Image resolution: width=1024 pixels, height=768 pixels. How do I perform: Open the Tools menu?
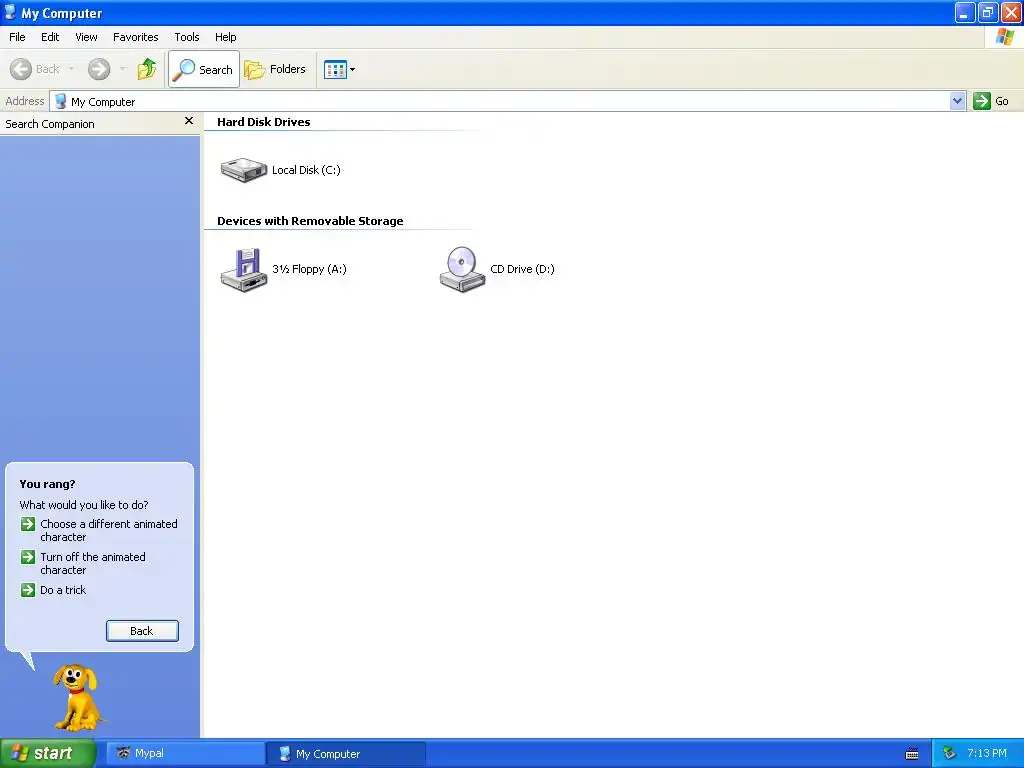pyautogui.click(x=187, y=37)
